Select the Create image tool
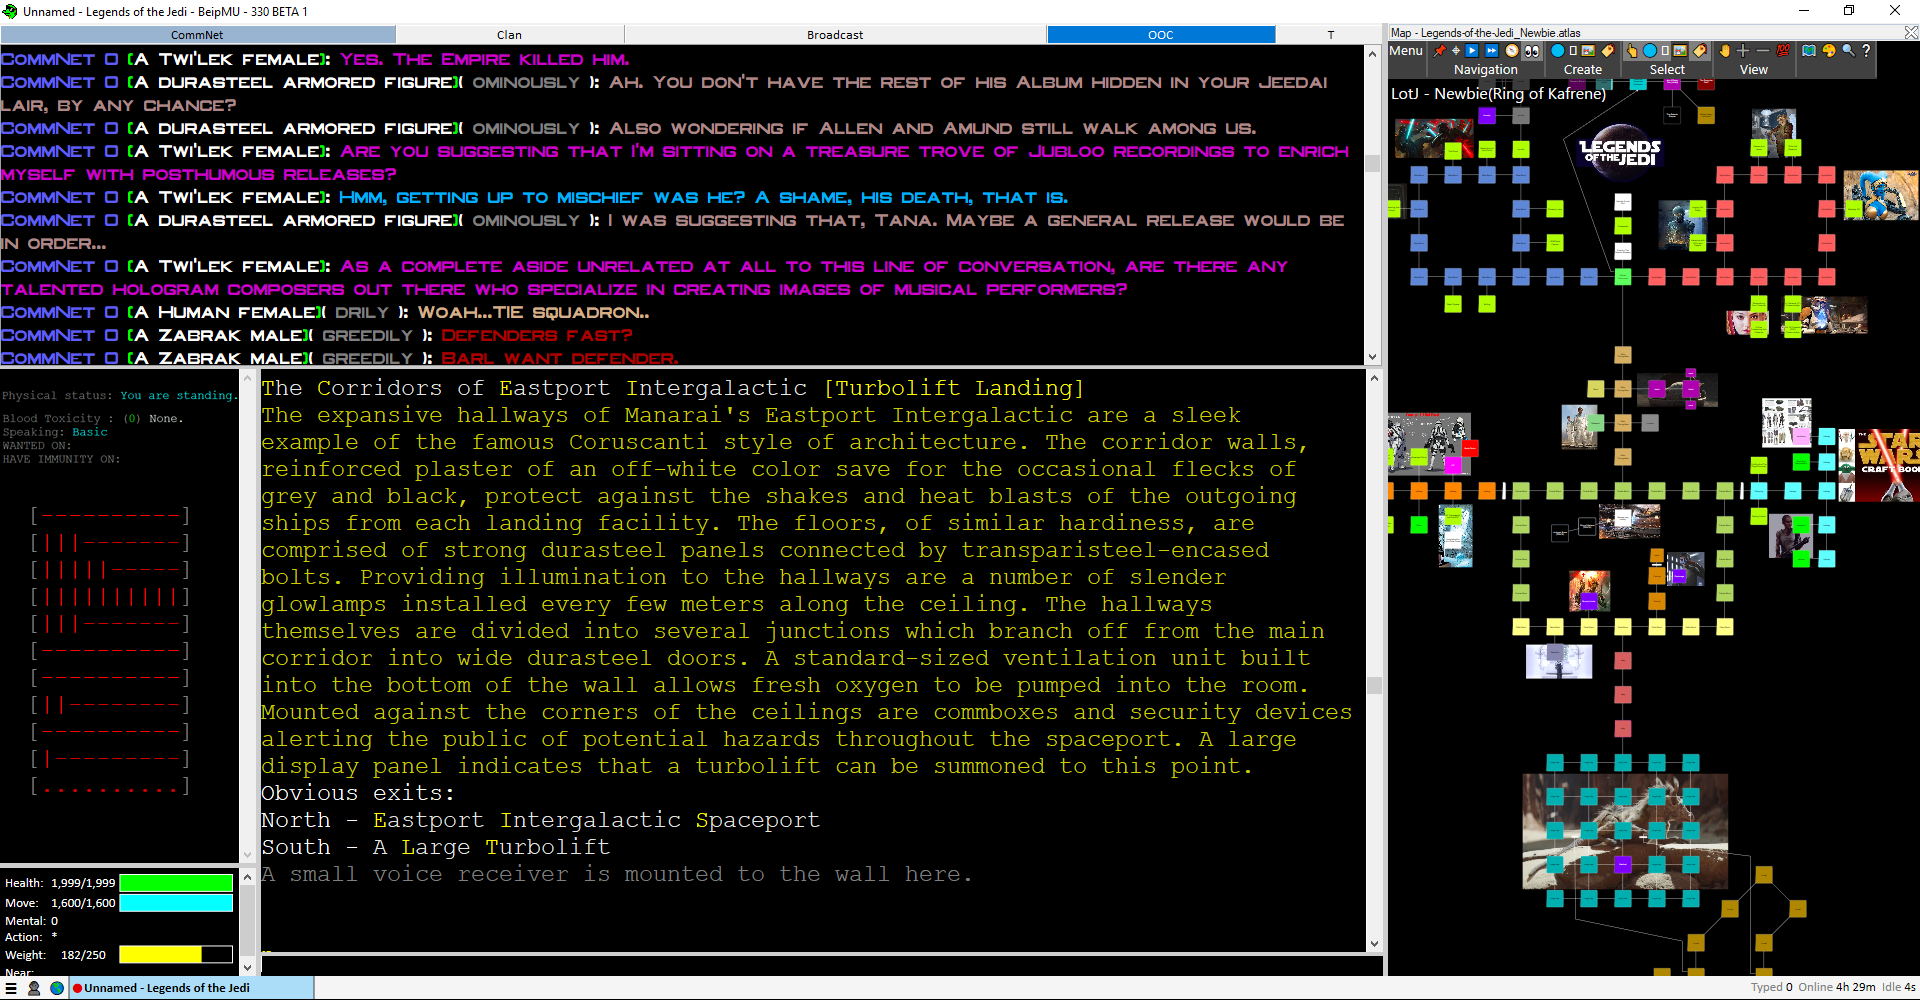 tap(1588, 51)
